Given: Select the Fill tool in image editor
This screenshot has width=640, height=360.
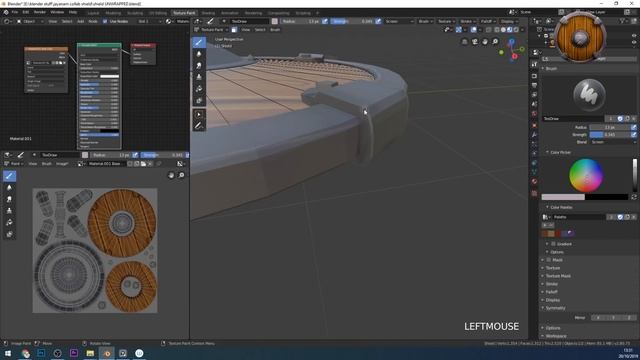Looking at the screenshot, I should [x=9, y=222].
